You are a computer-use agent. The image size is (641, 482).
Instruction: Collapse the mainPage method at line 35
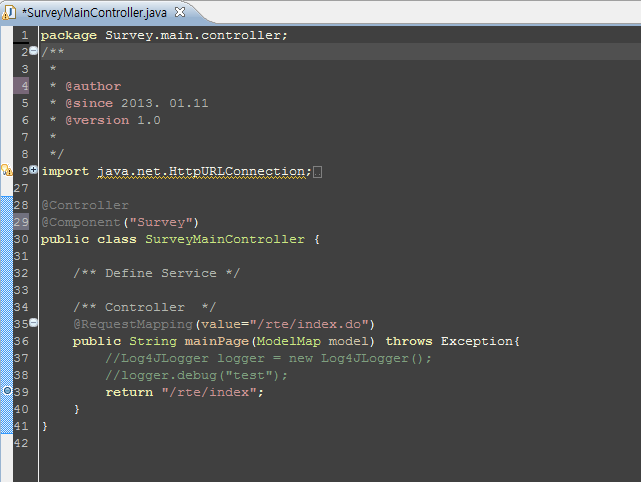click(34, 323)
